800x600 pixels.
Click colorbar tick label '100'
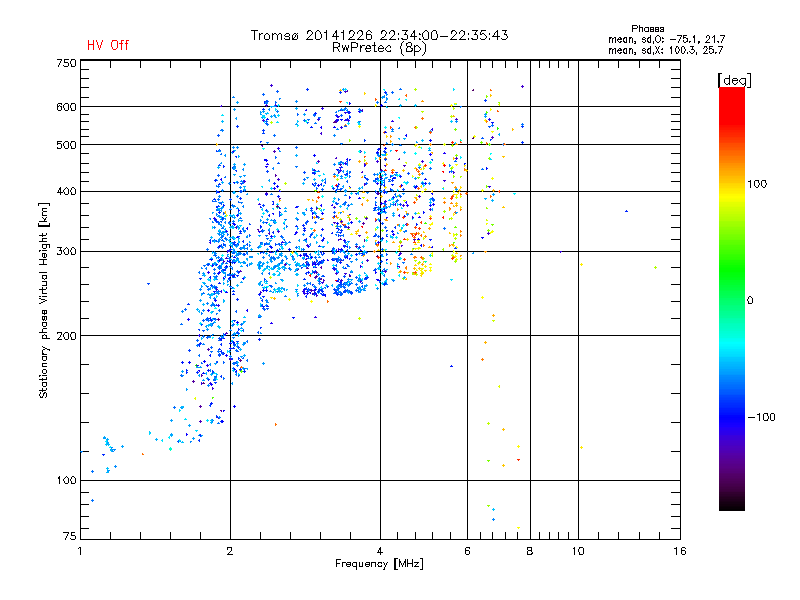pyautogui.click(x=757, y=184)
